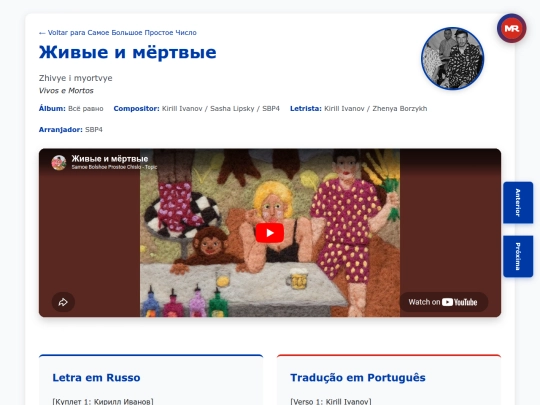The image size is (540, 405).
Task: Click lyricist names Kirill Ivanov / Zhenya Borzykh
Action: click(376, 109)
